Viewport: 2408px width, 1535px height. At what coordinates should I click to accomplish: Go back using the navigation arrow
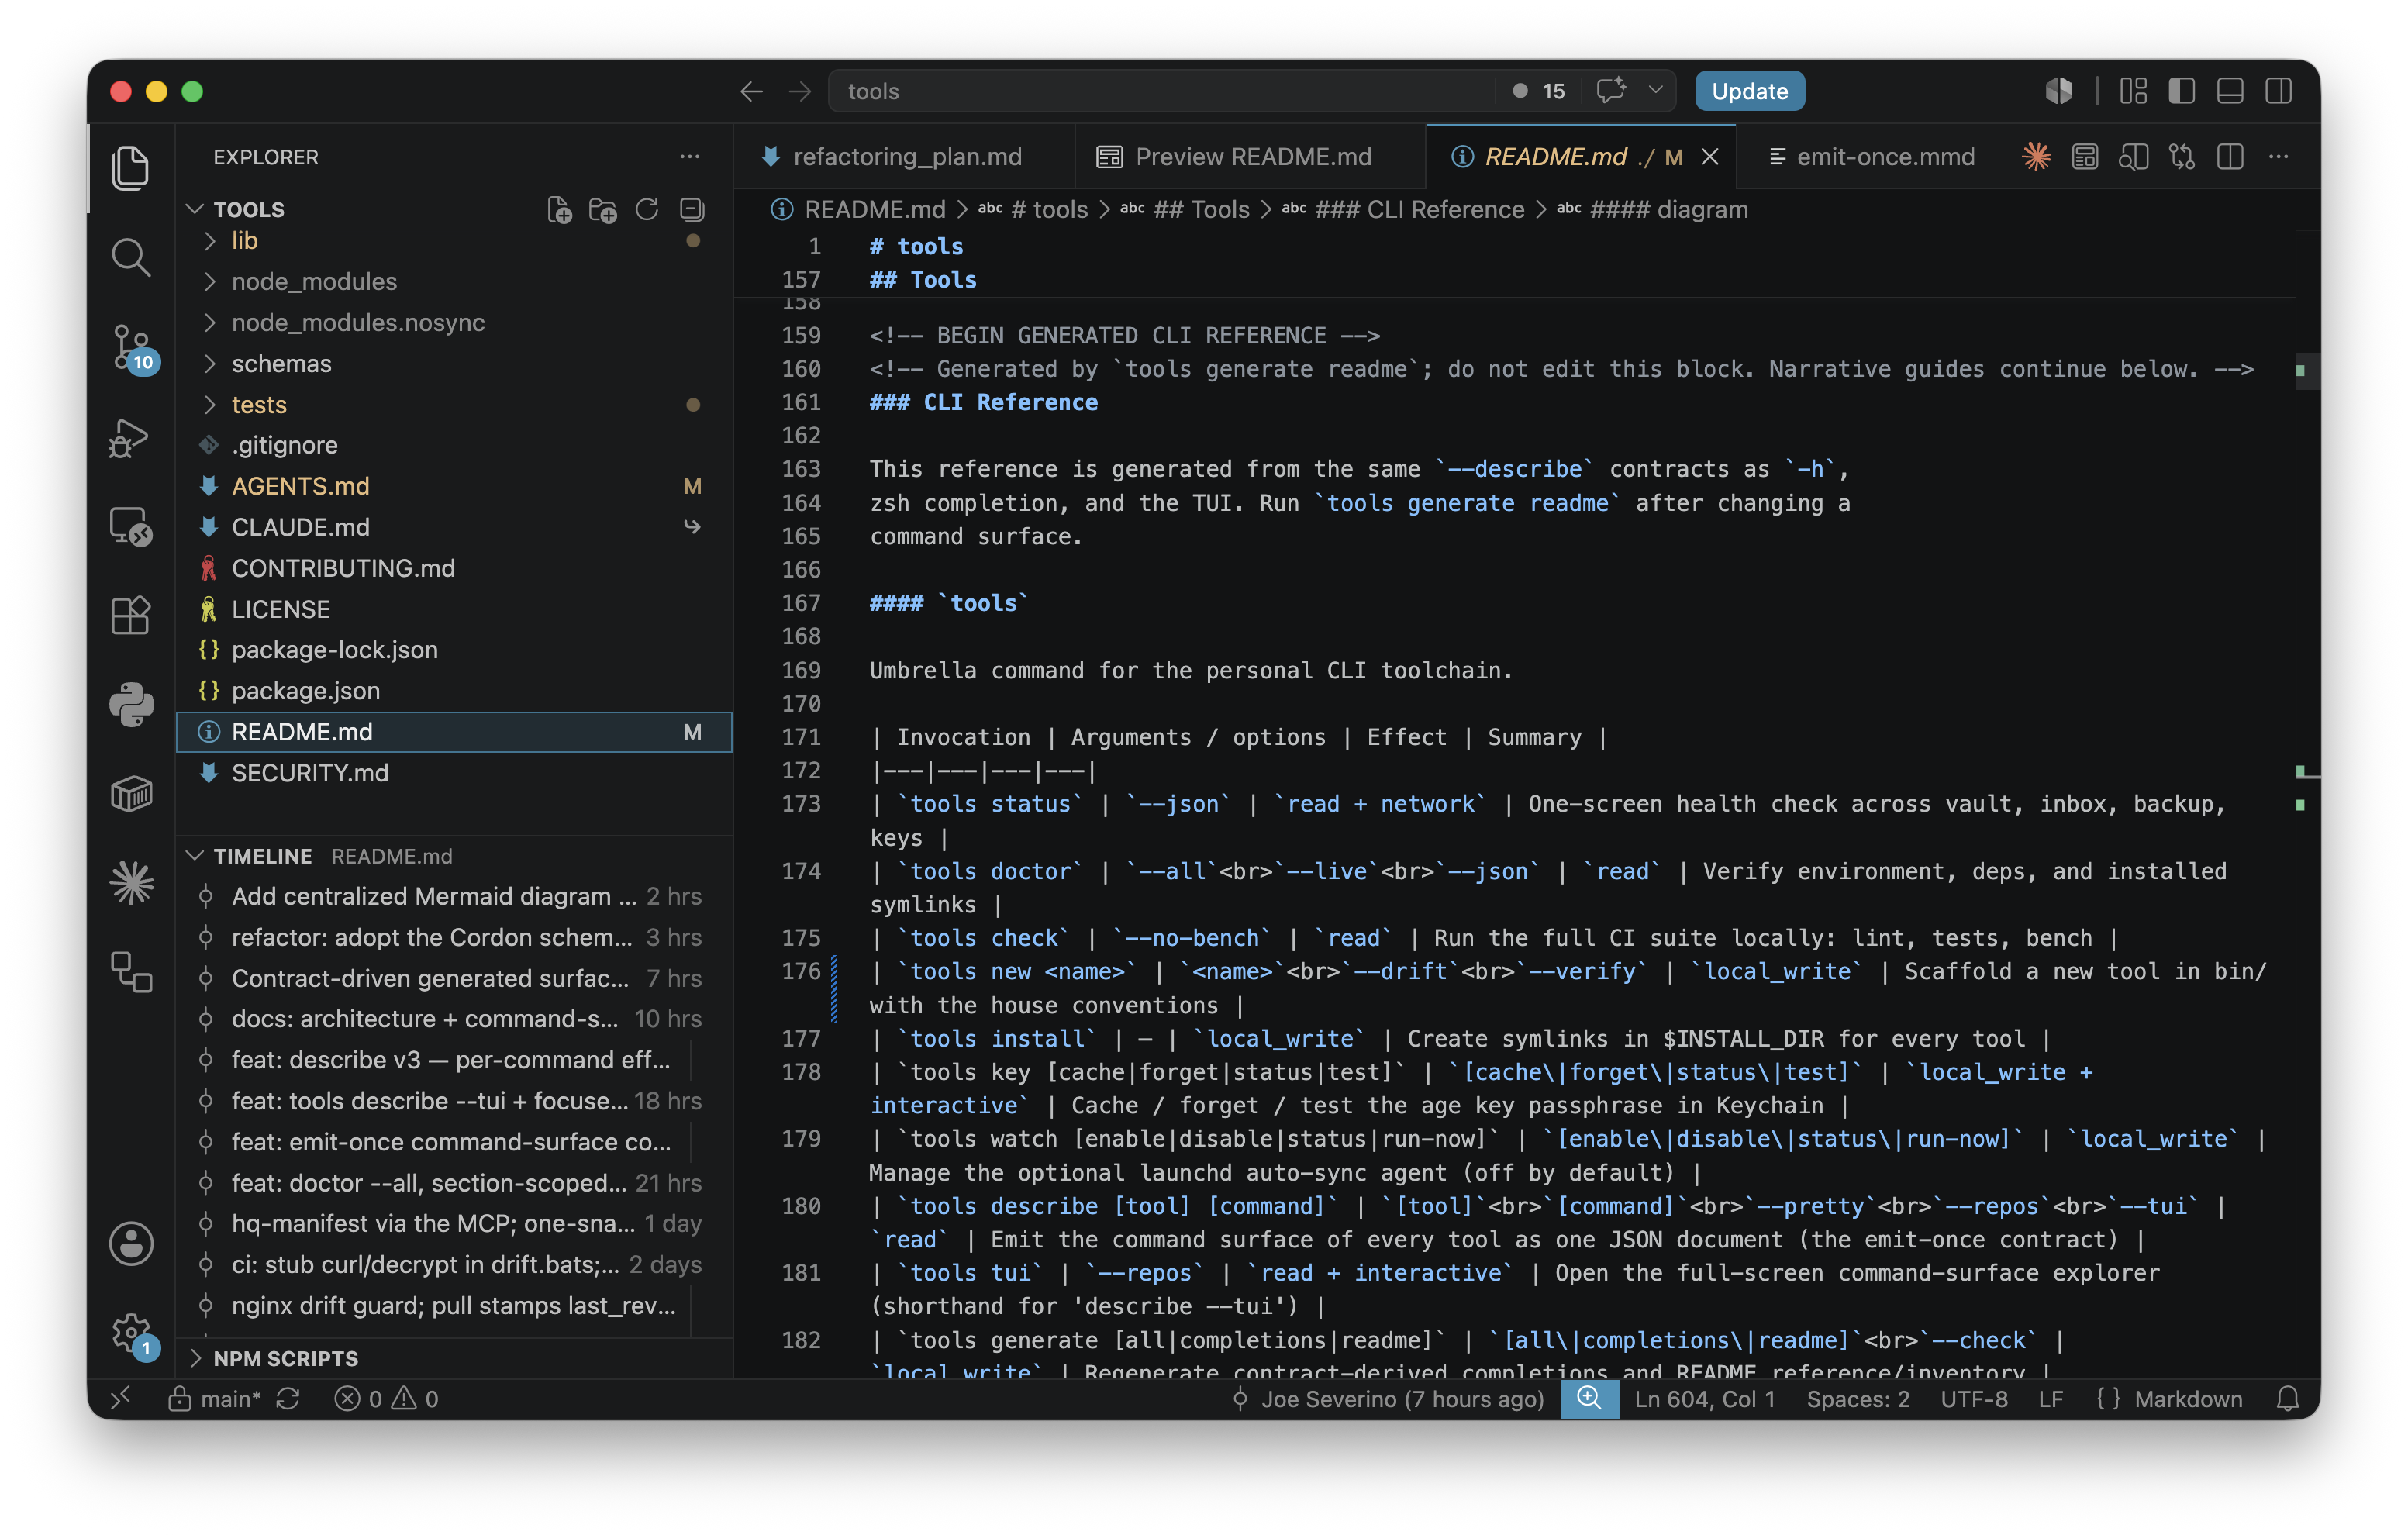point(751,92)
